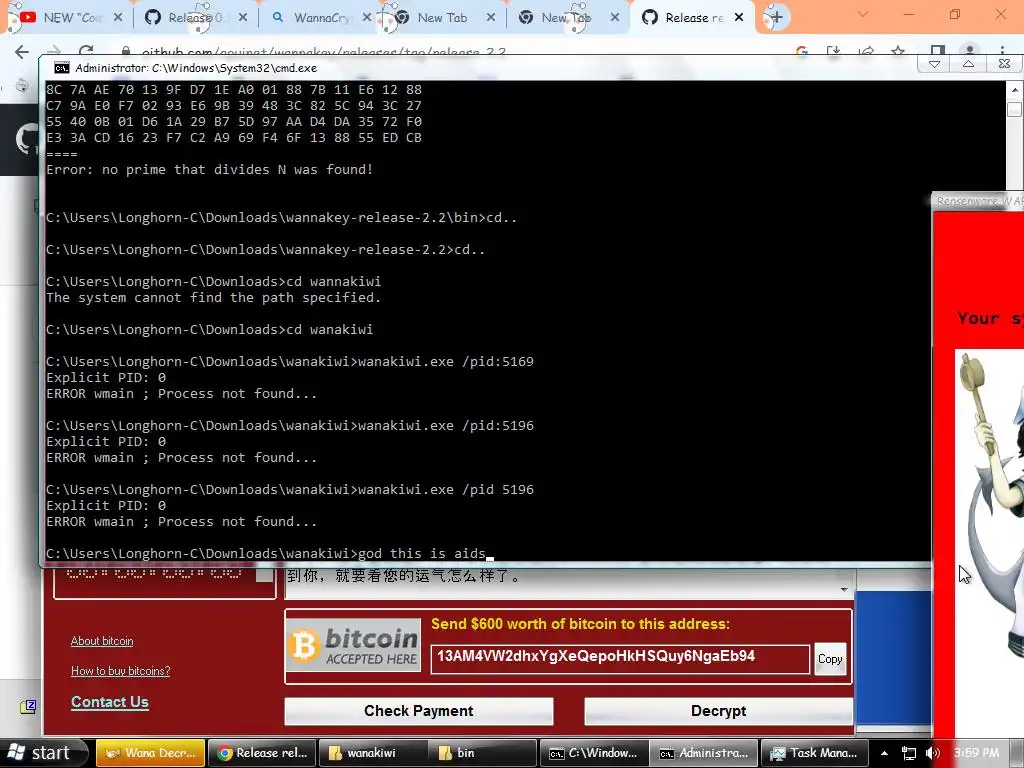Viewport: 1024px width, 768px height.
Task: Click the Windows start button
Action: 44,753
